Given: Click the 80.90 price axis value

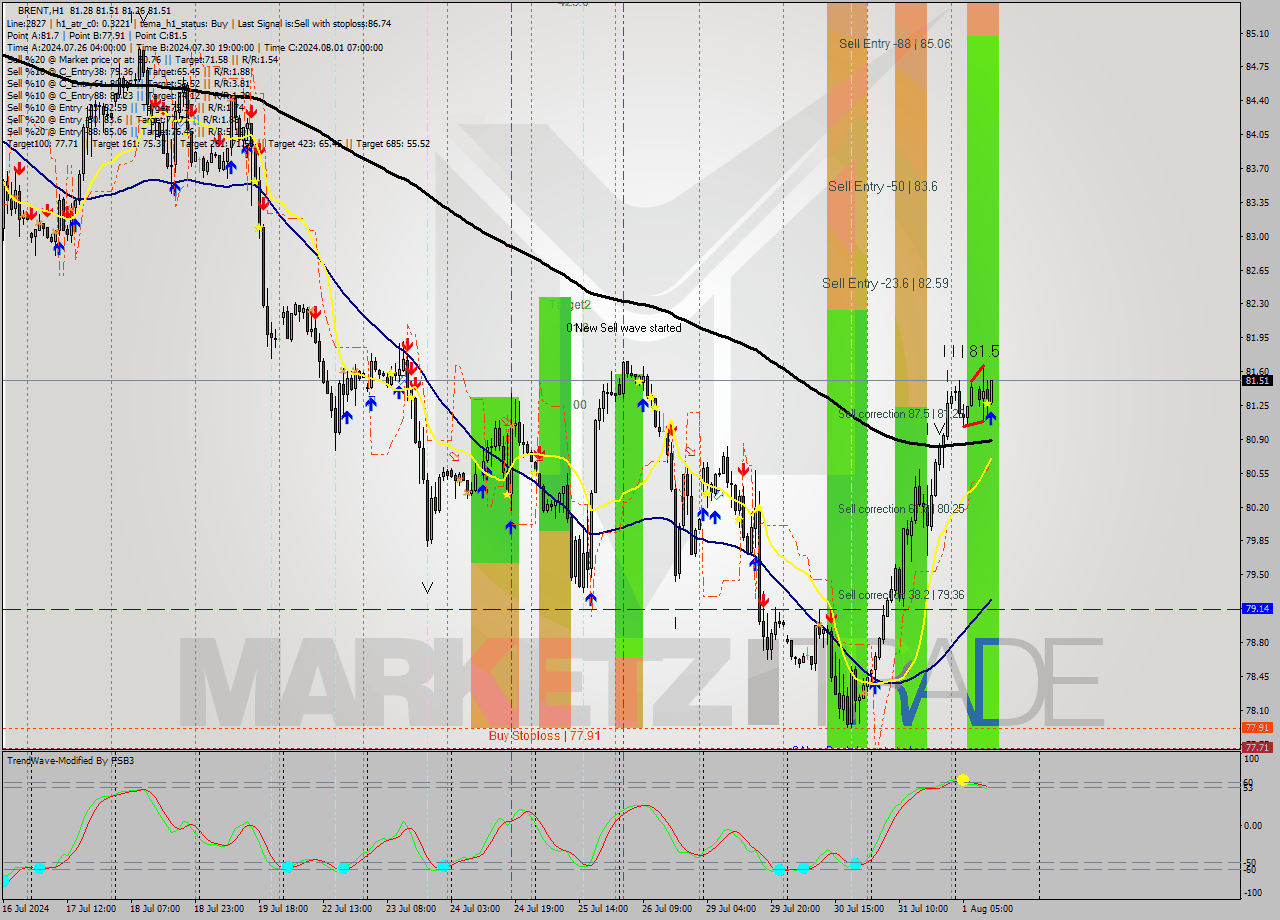Looking at the screenshot, I should [1257, 440].
